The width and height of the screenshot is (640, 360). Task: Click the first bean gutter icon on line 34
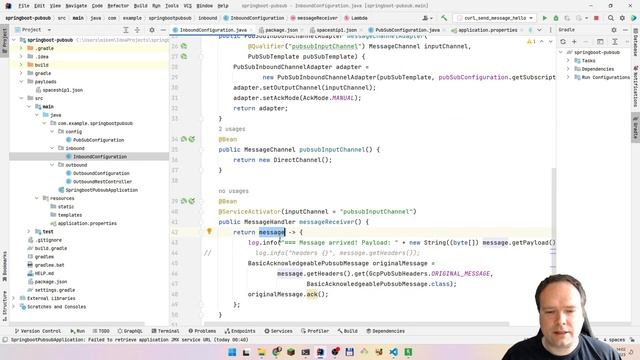point(184,139)
